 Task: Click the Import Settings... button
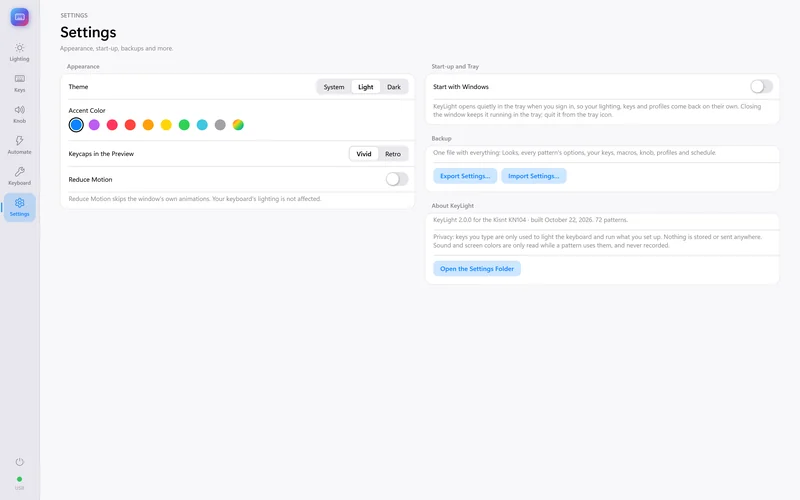[534, 176]
